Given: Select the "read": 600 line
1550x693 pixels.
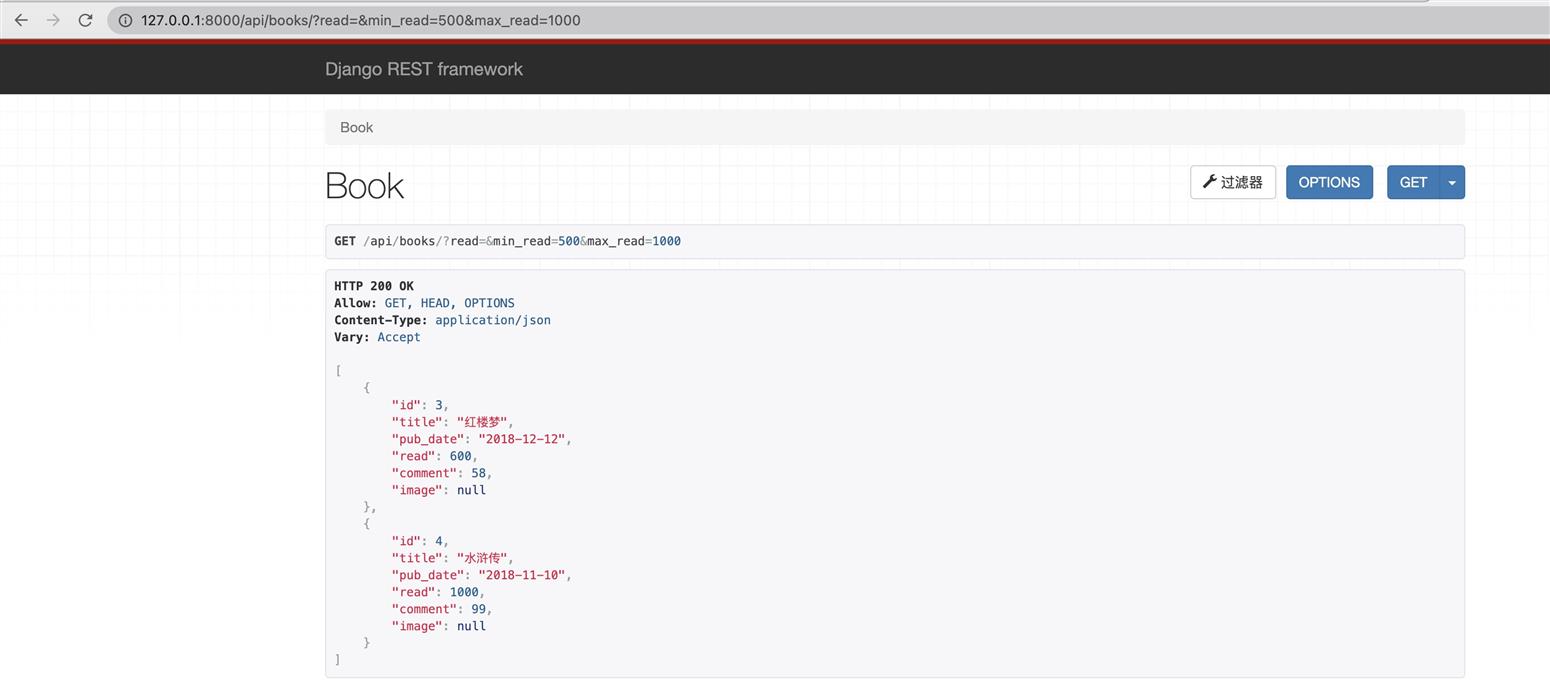Looking at the screenshot, I should [435, 456].
